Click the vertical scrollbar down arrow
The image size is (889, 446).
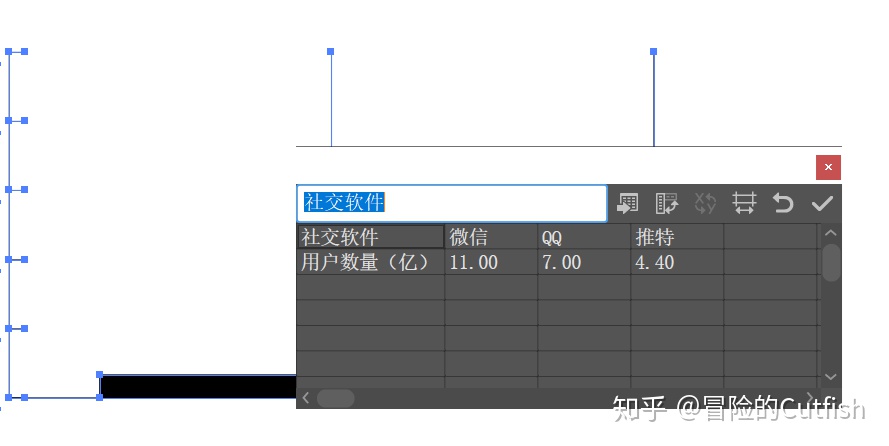pyautogui.click(x=831, y=377)
